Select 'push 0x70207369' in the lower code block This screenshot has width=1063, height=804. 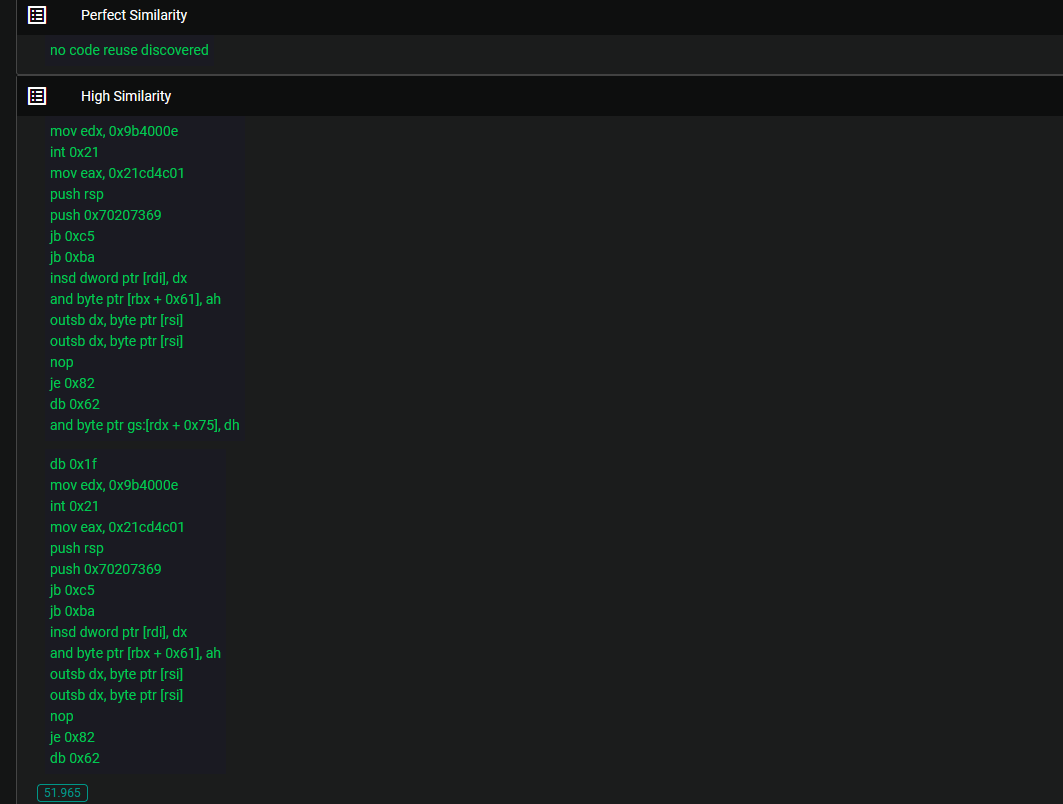click(x=105, y=569)
